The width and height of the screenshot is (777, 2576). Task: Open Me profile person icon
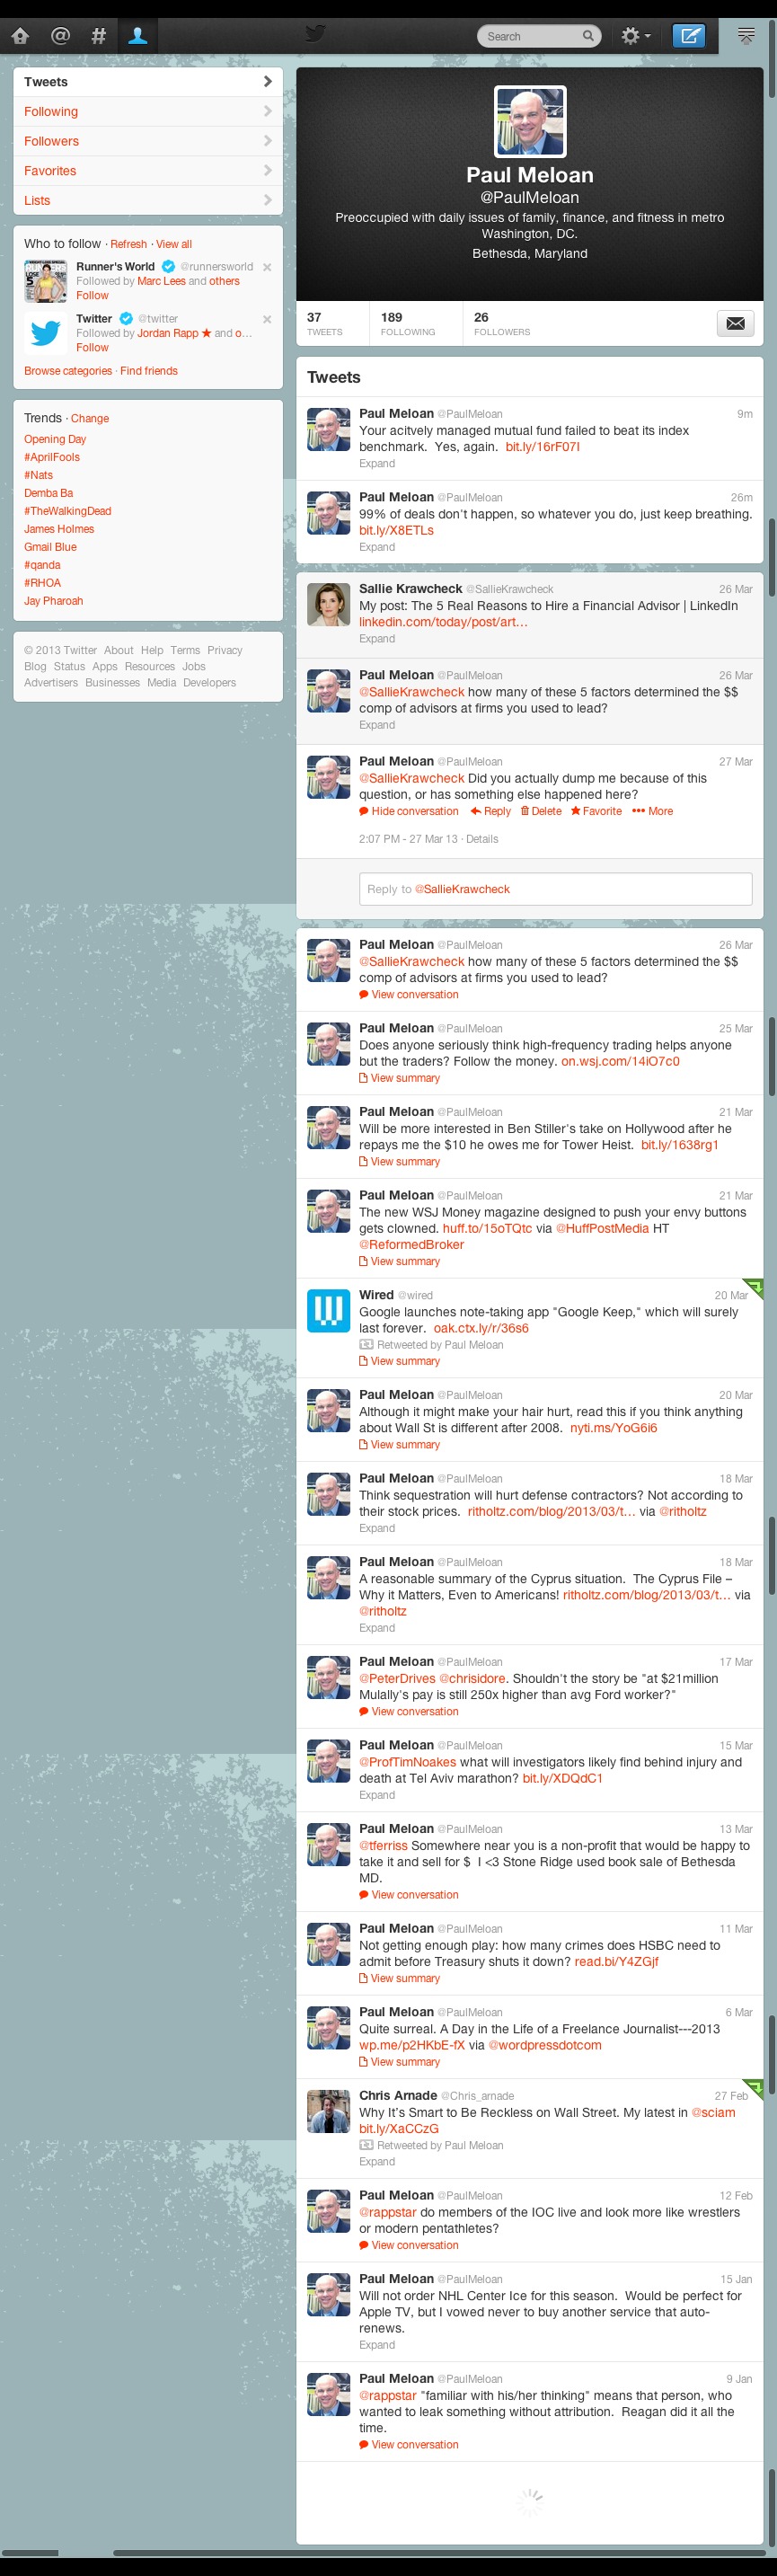coord(138,36)
